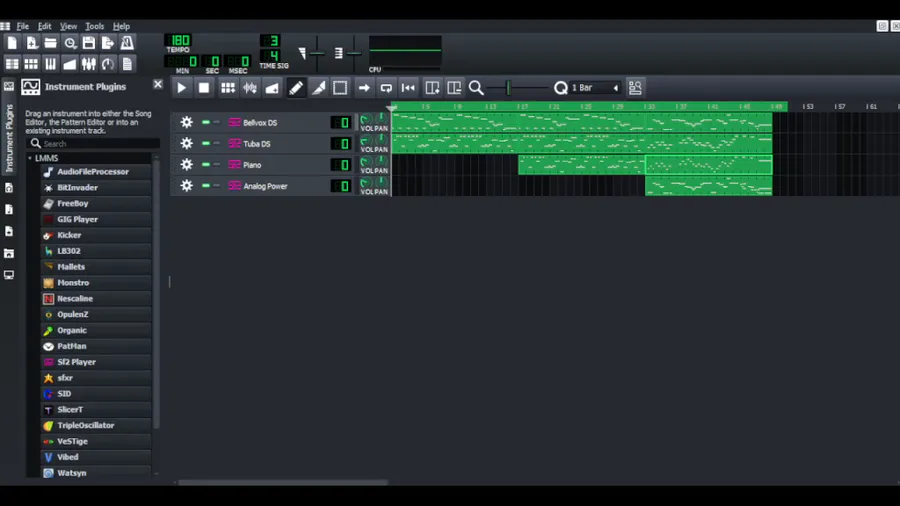Save the current project

pos(89,43)
